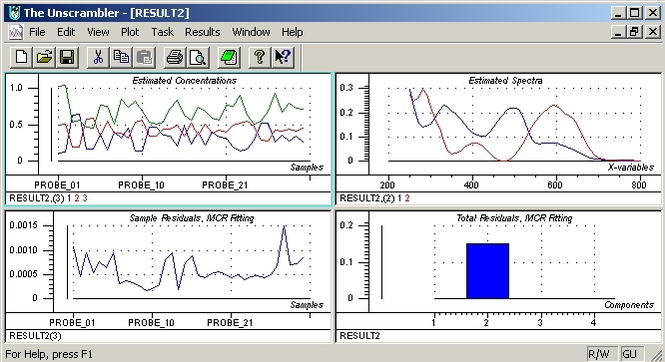Click RESULT2,(2) label under spectra plot

tap(367, 198)
